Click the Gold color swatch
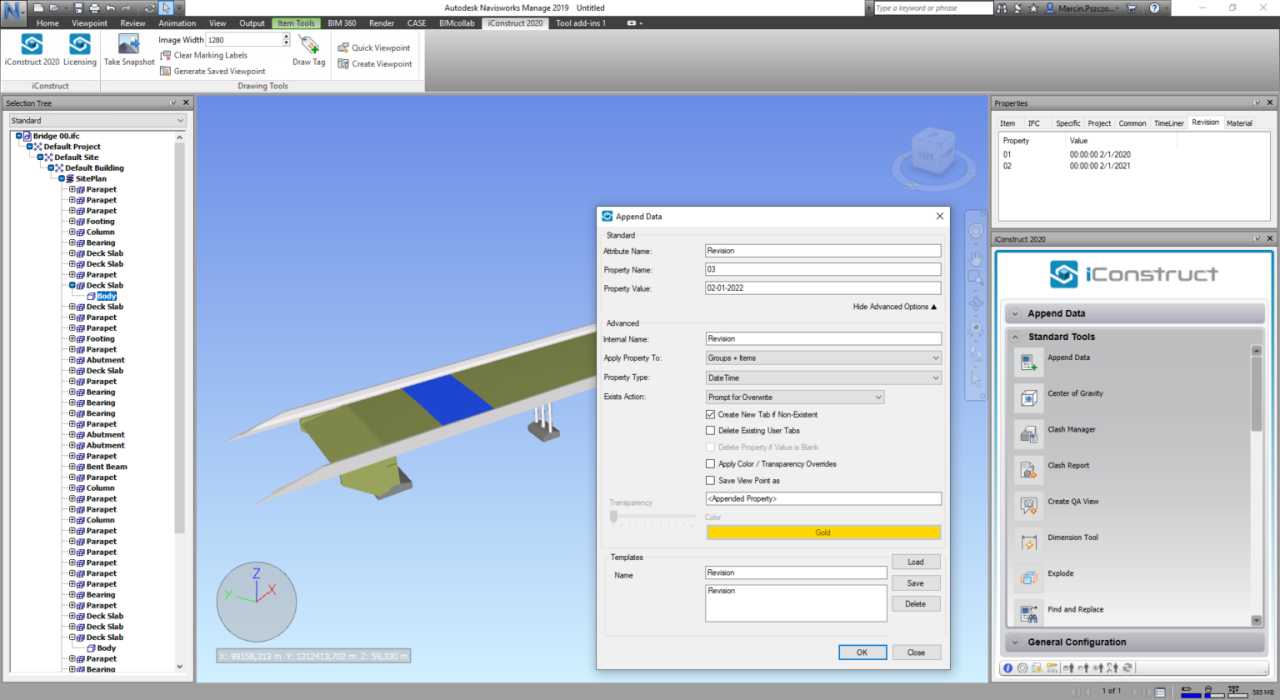This screenshot has height=700, width=1280. click(x=823, y=533)
